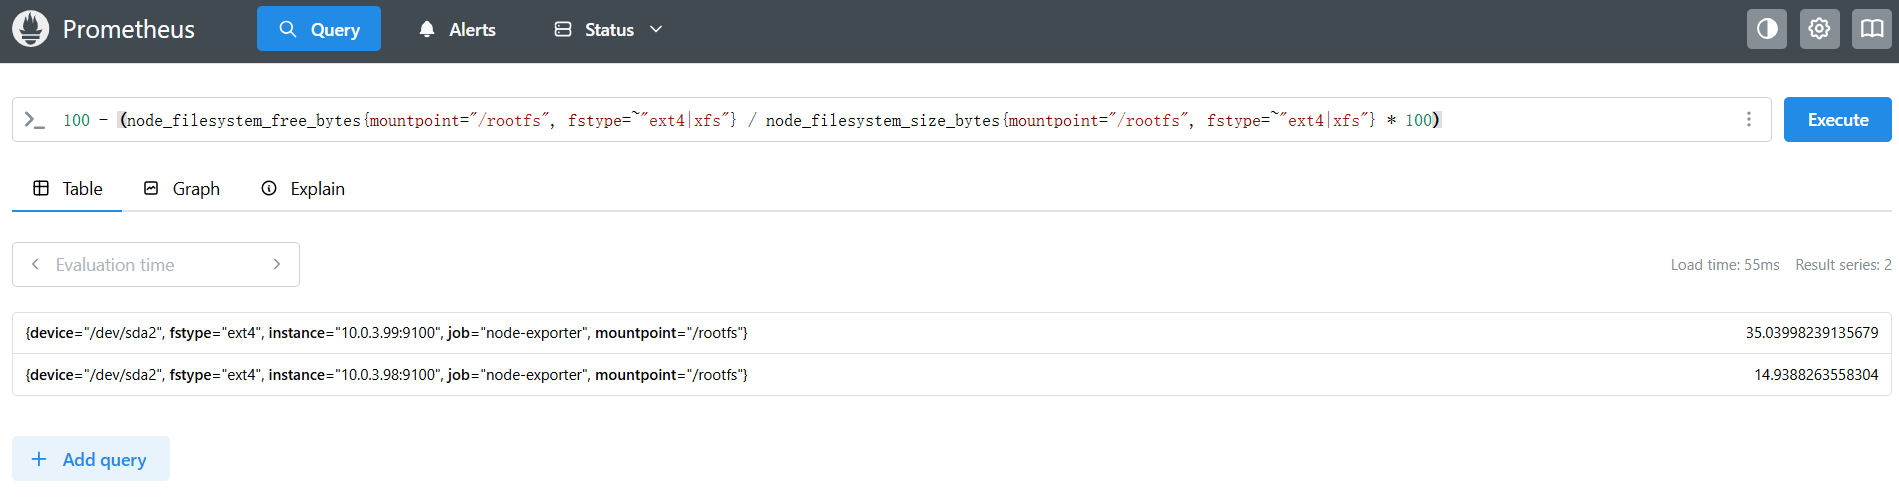Open the query options three-dot menu
The image size is (1899, 497).
coord(1748,119)
